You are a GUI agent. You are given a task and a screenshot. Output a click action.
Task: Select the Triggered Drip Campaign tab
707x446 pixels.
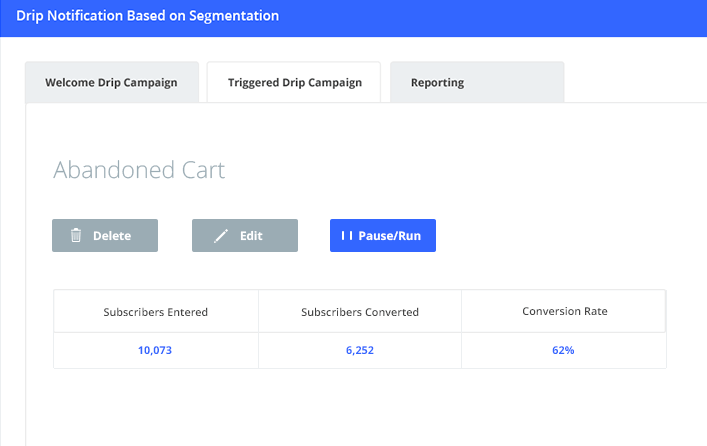point(293,83)
